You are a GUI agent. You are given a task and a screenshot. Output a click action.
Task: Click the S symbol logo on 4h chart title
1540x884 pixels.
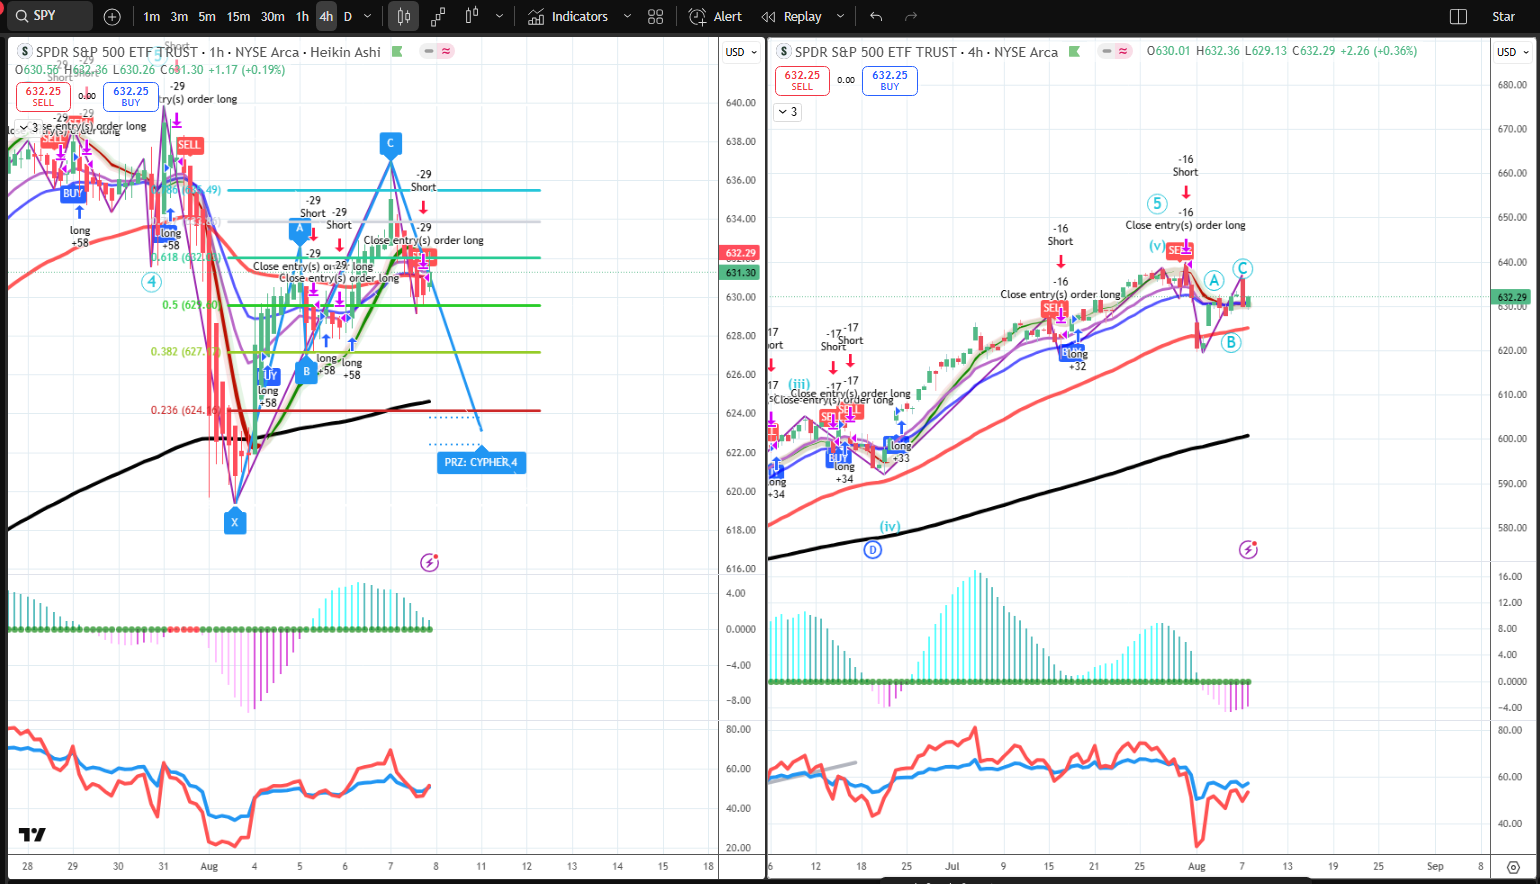[x=784, y=52]
